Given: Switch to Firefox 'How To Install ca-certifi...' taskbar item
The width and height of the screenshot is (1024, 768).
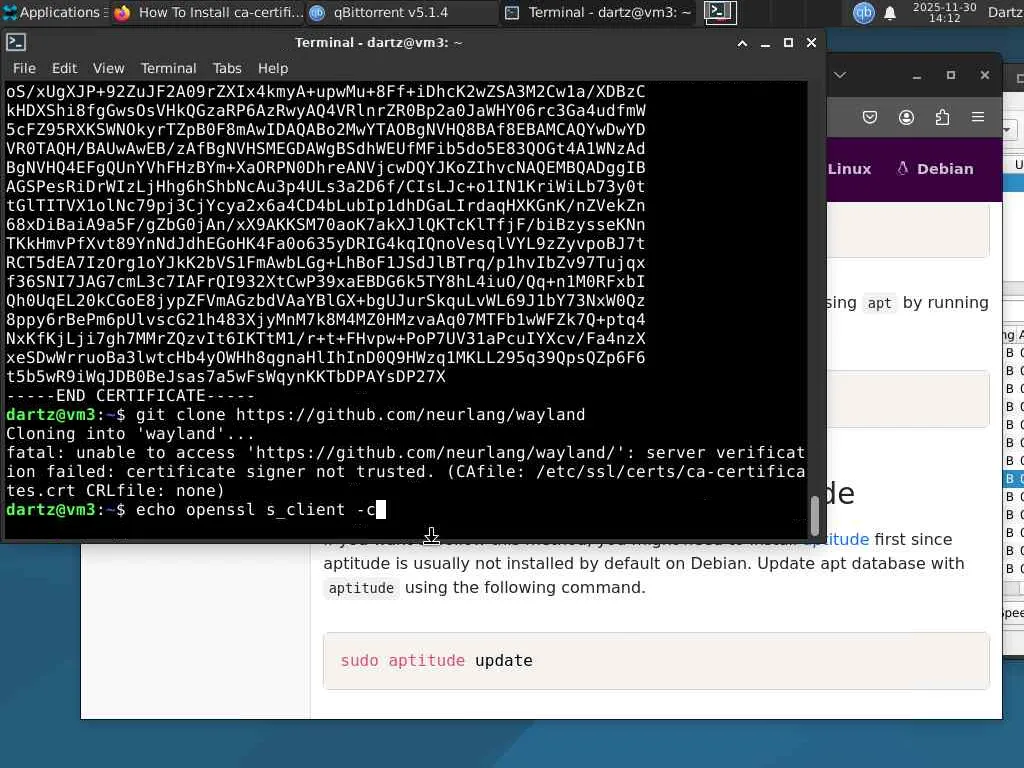Looking at the screenshot, I should point(208,12).
